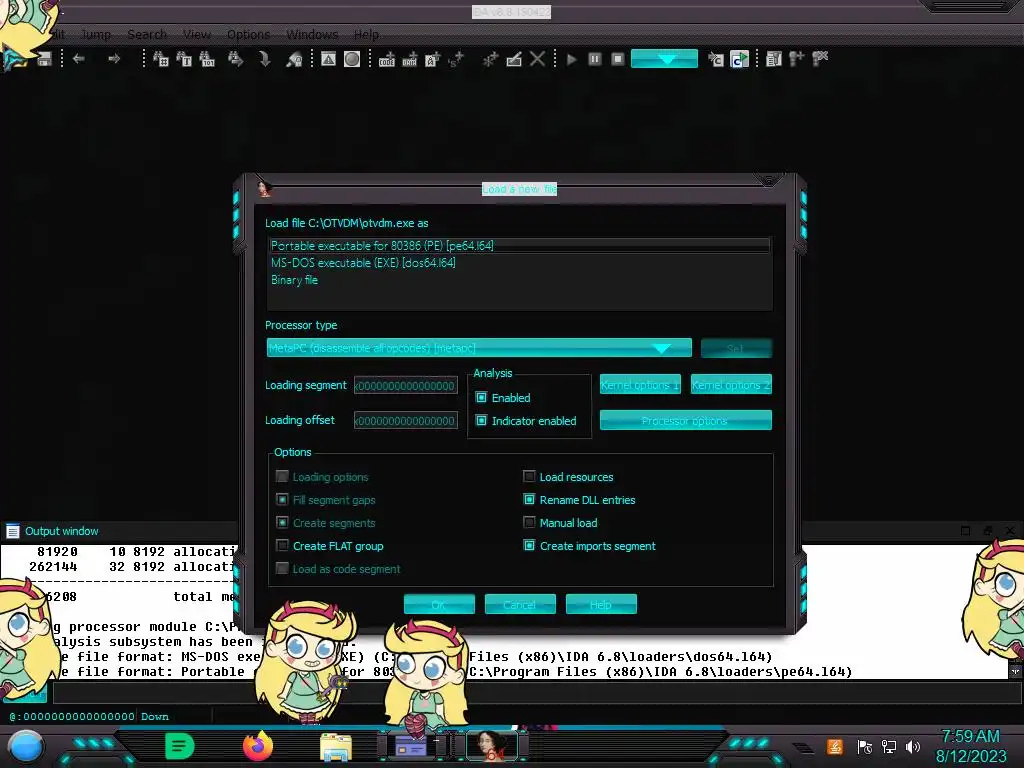Toggle the Loading options checkbox
Viewport: 1024px width, 768px height.
point(282,477)
